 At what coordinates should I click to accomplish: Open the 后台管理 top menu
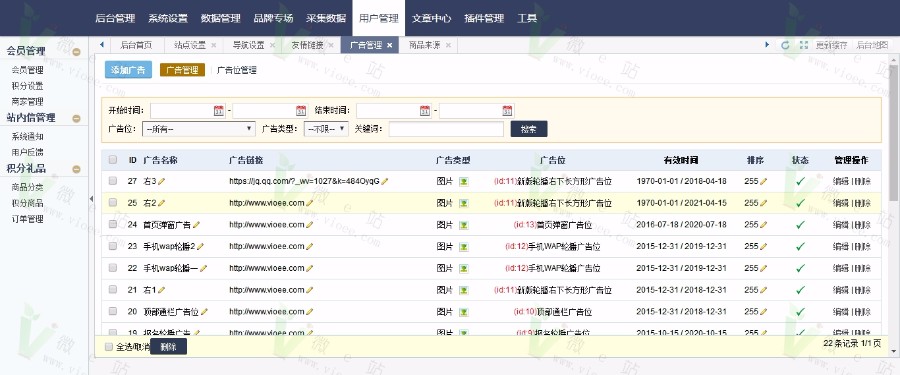click(x=115, y=18)
